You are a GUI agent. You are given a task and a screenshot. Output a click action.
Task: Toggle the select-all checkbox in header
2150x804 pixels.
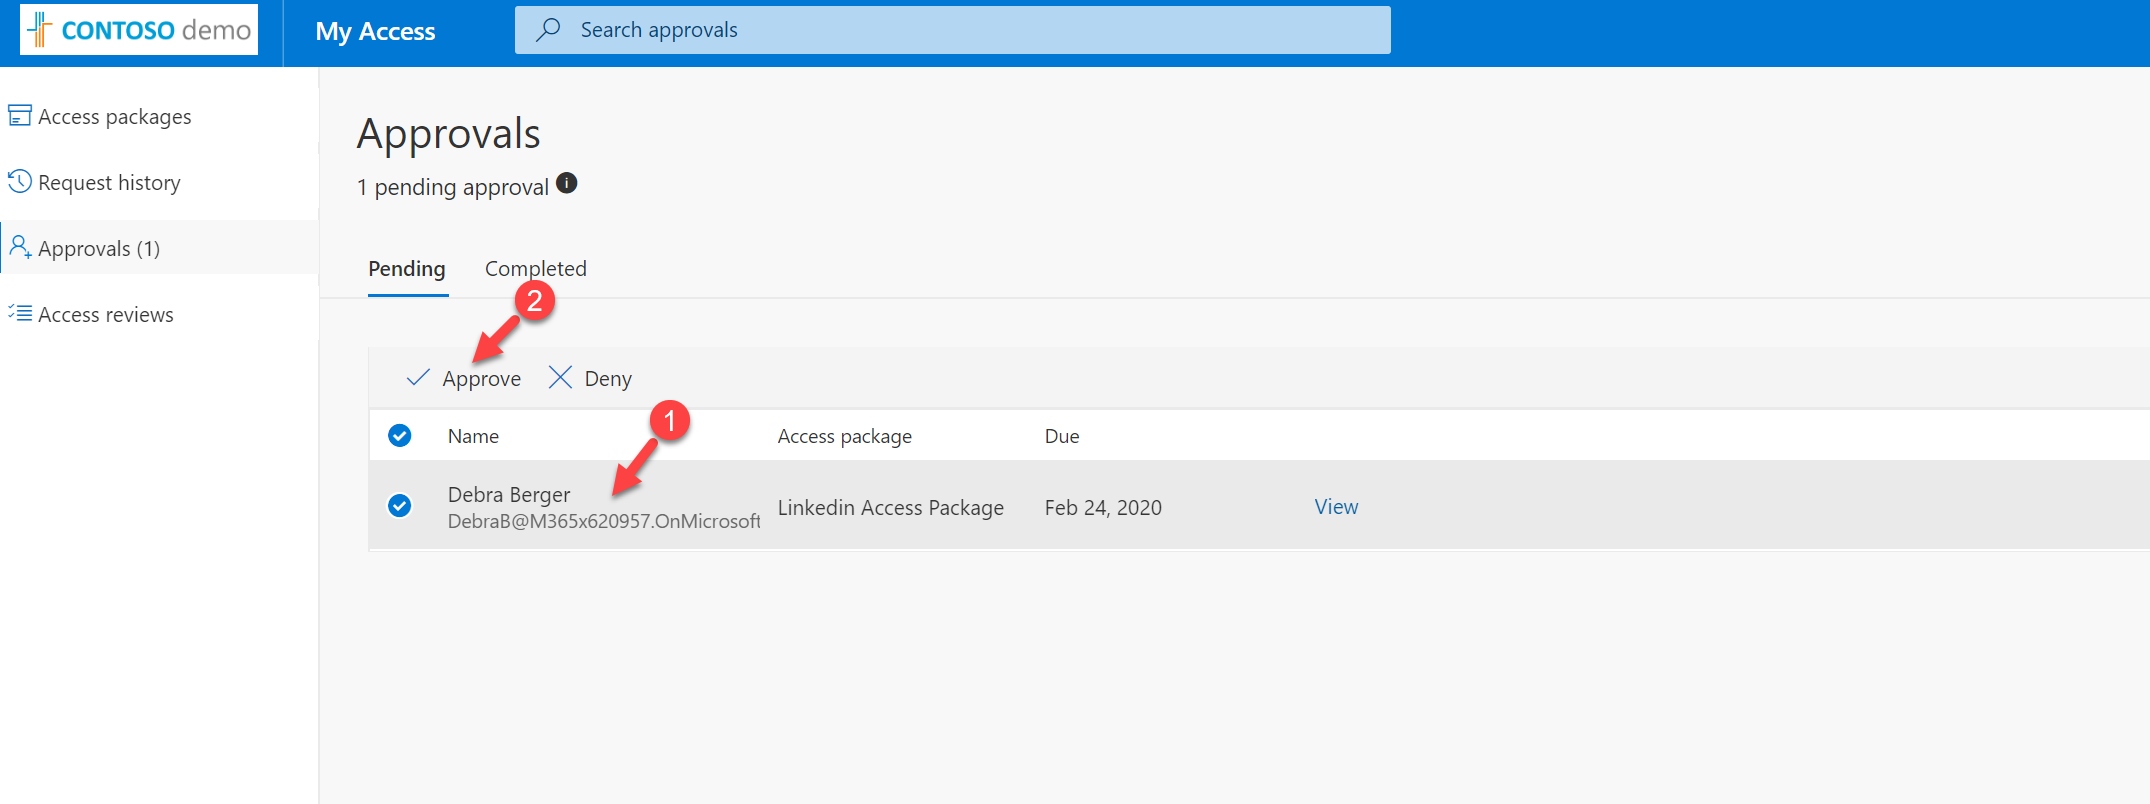click(x=400, y=436)
